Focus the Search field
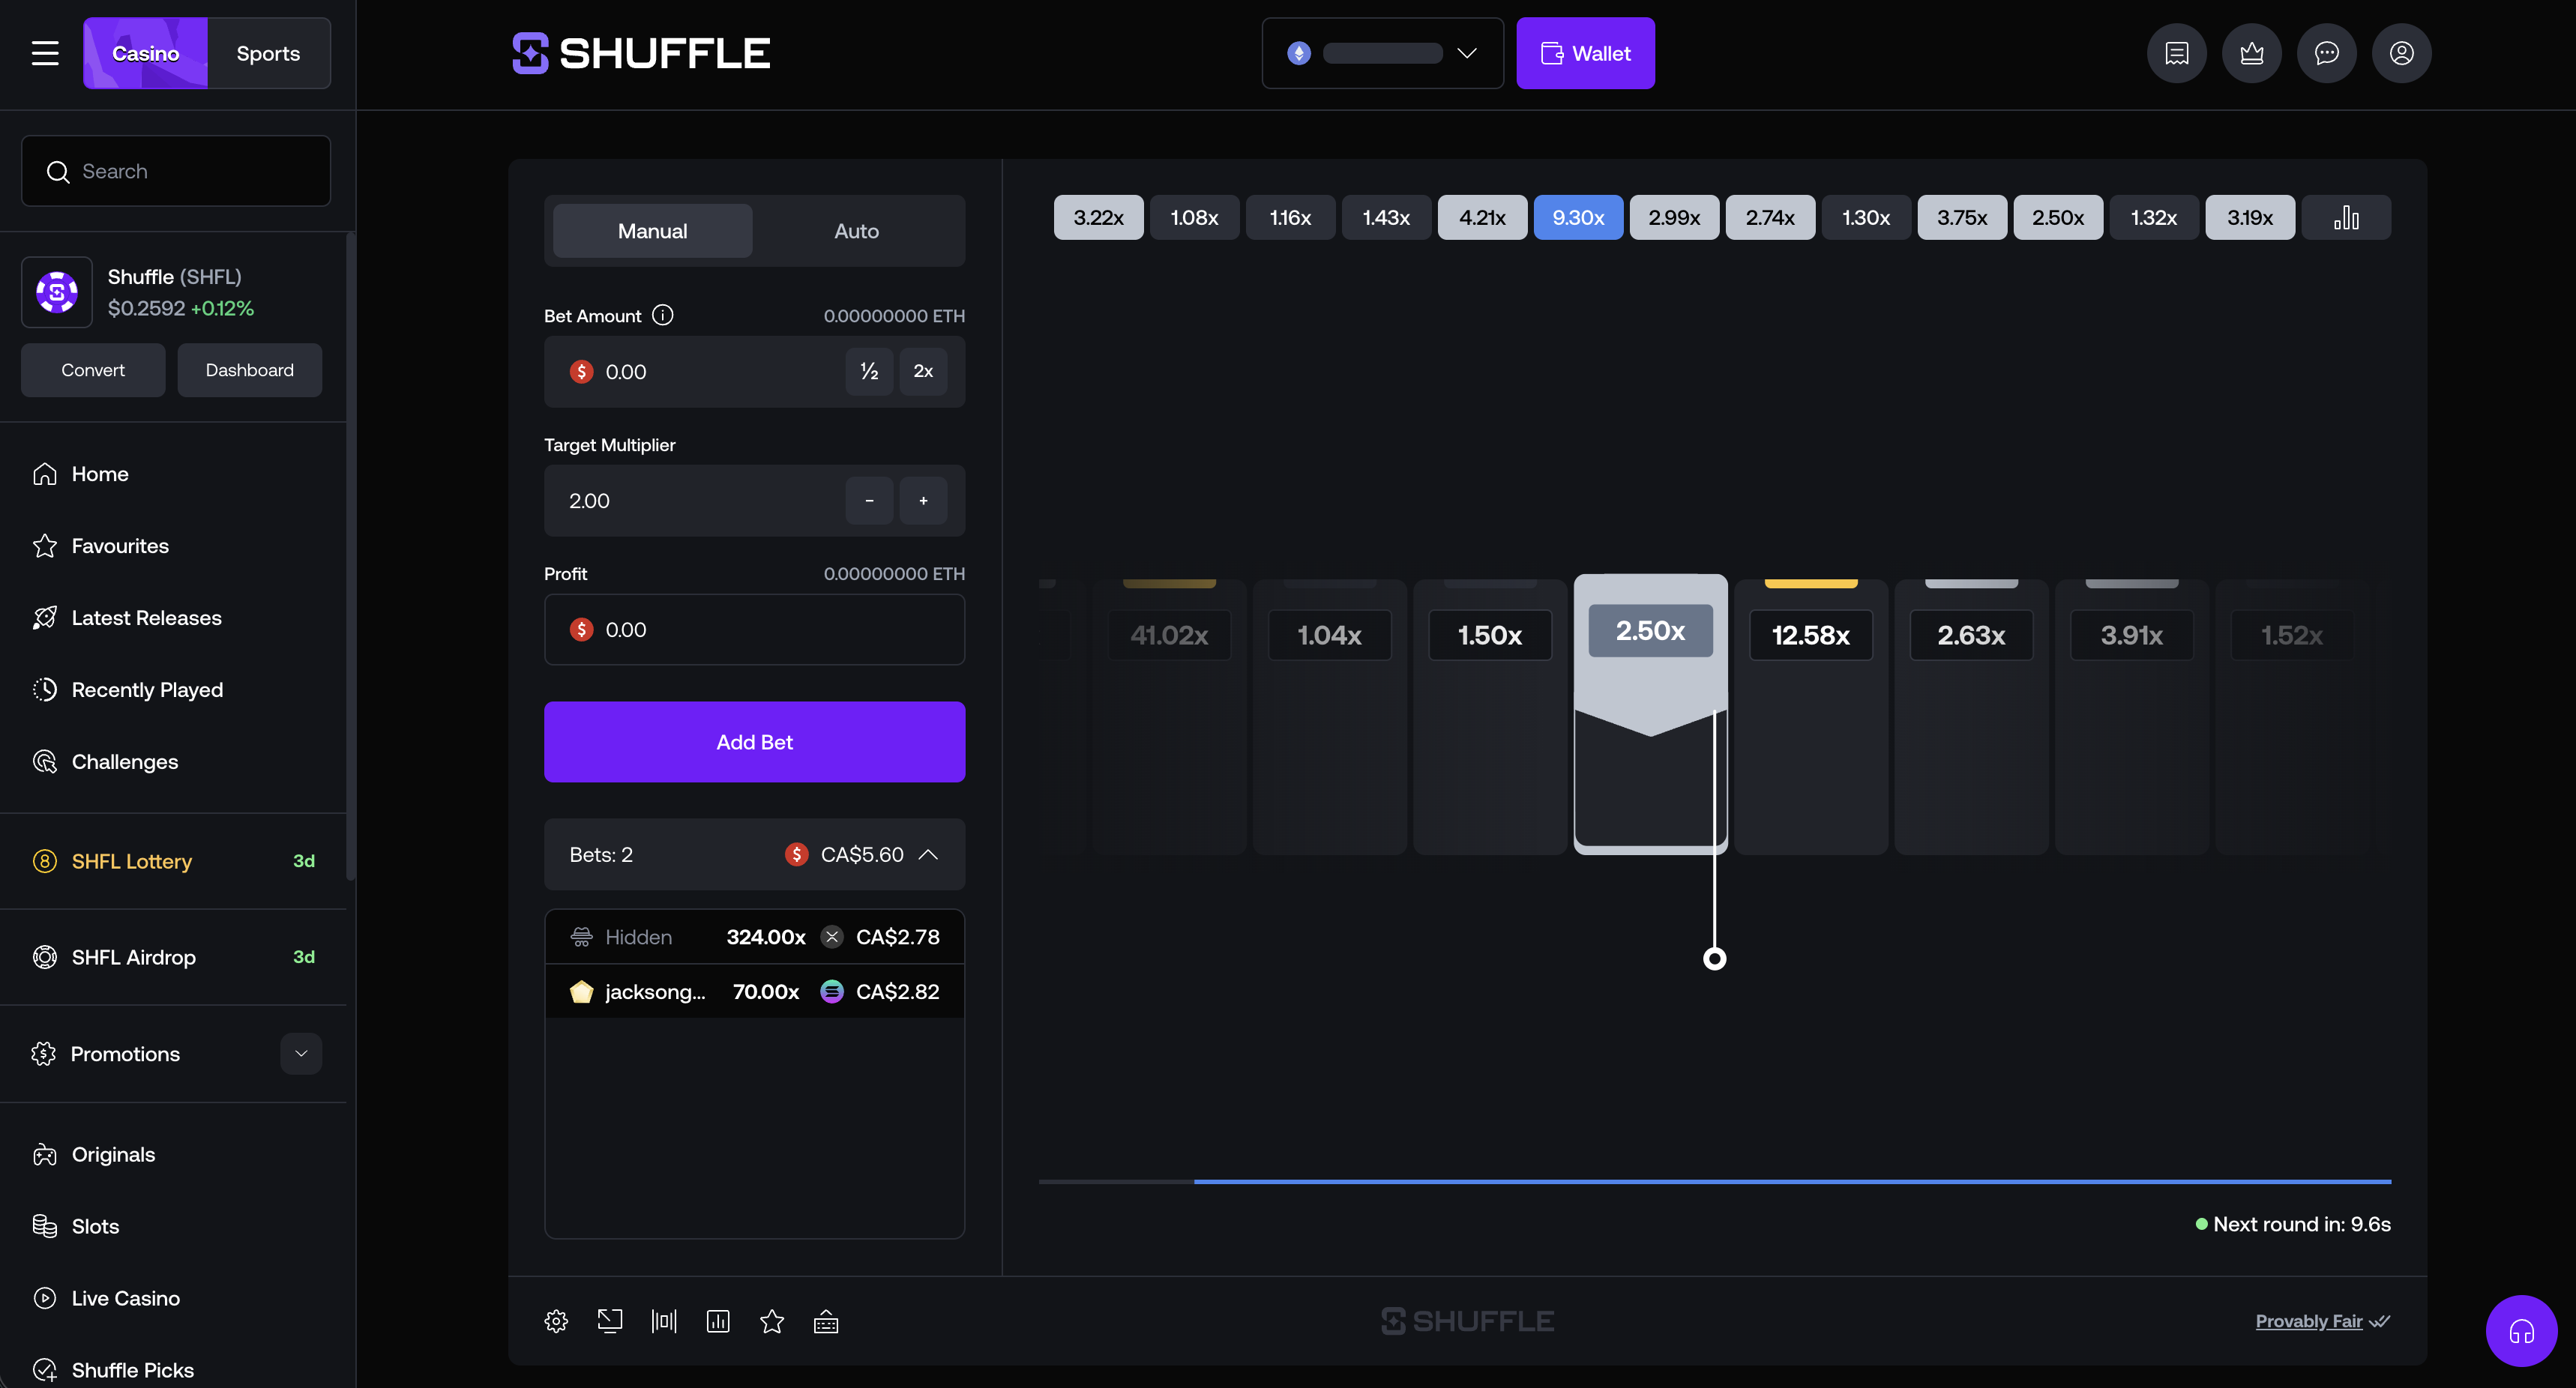 click(176, 171)
